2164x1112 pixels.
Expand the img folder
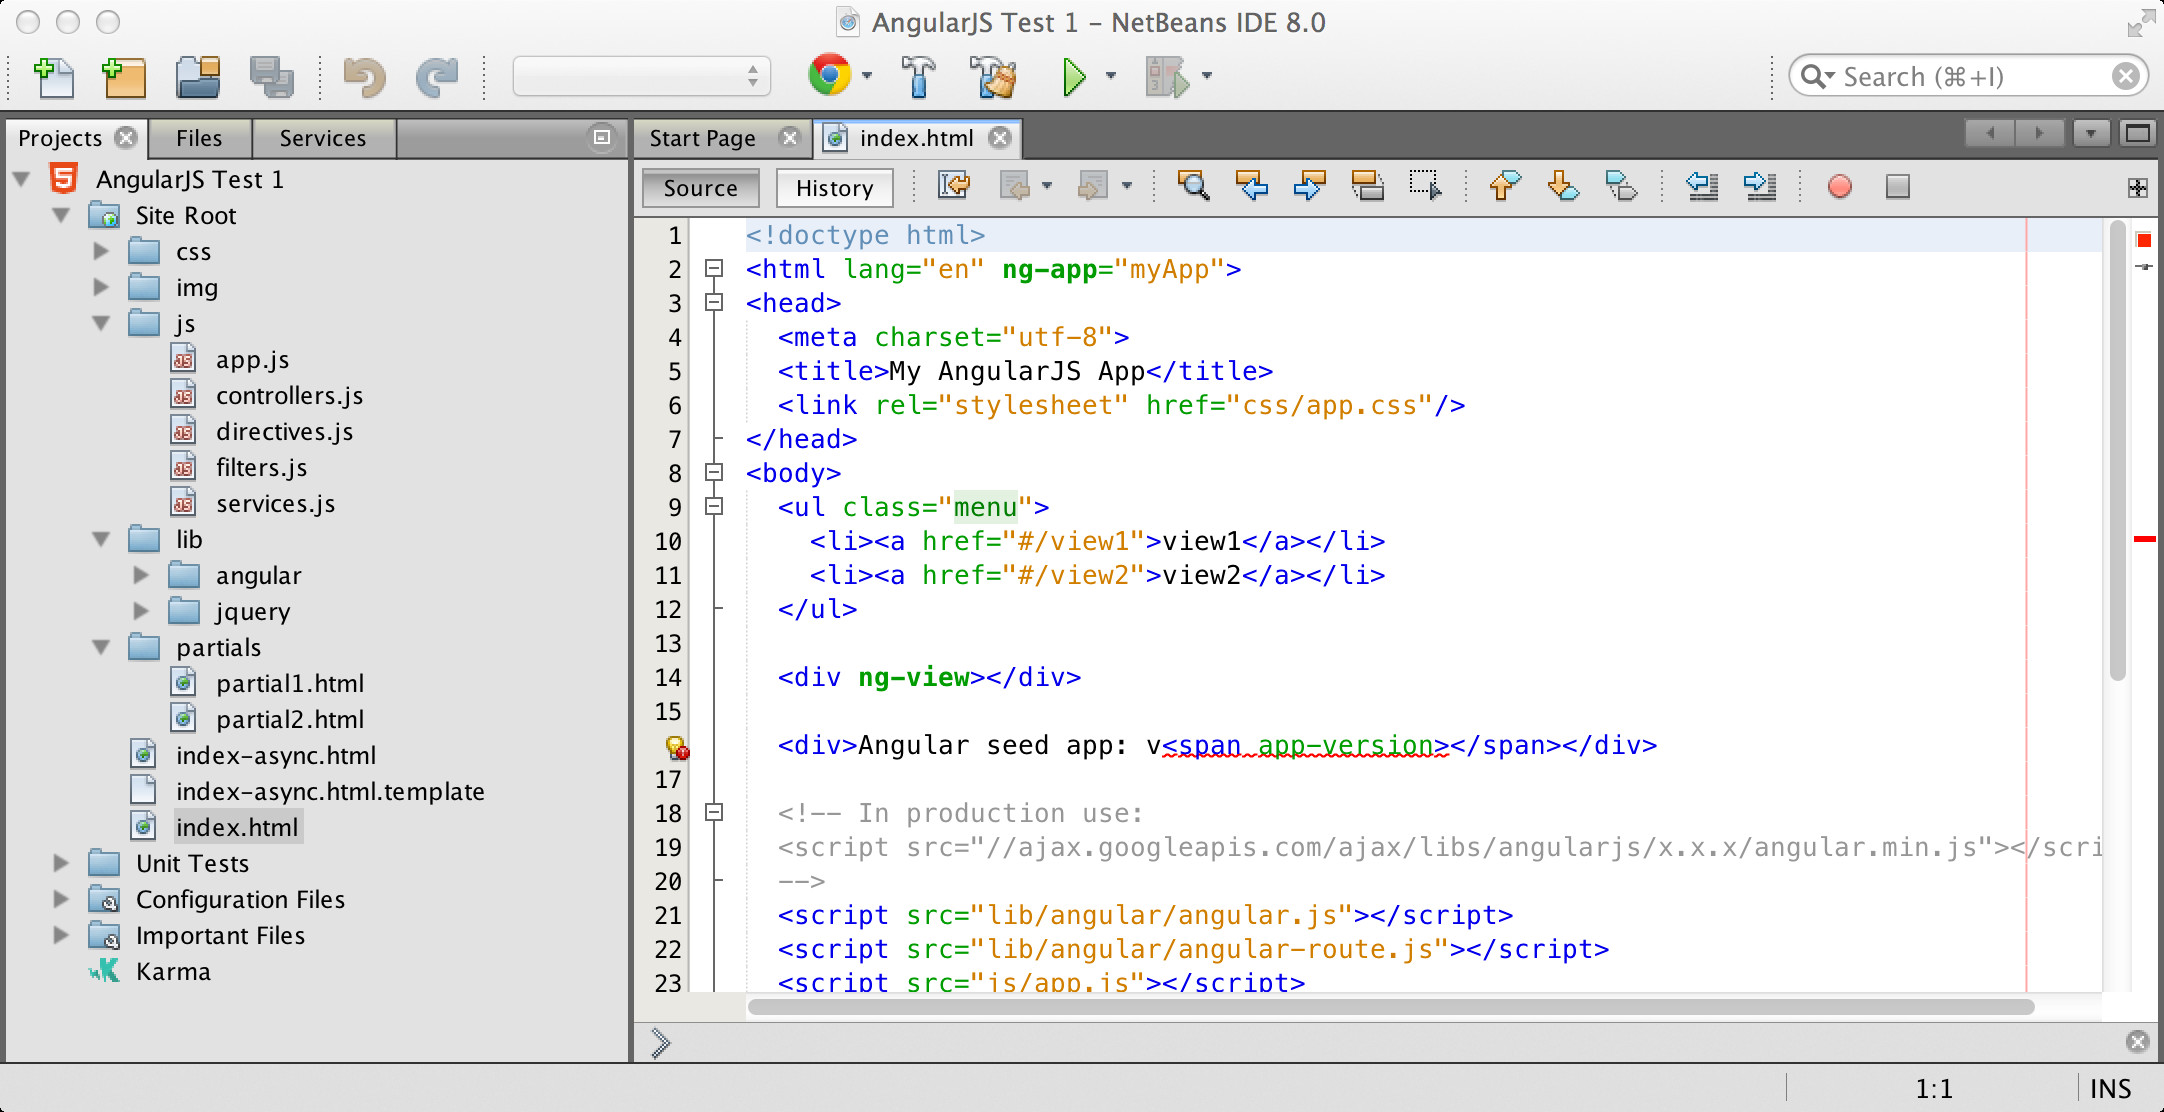click(101, 288)
